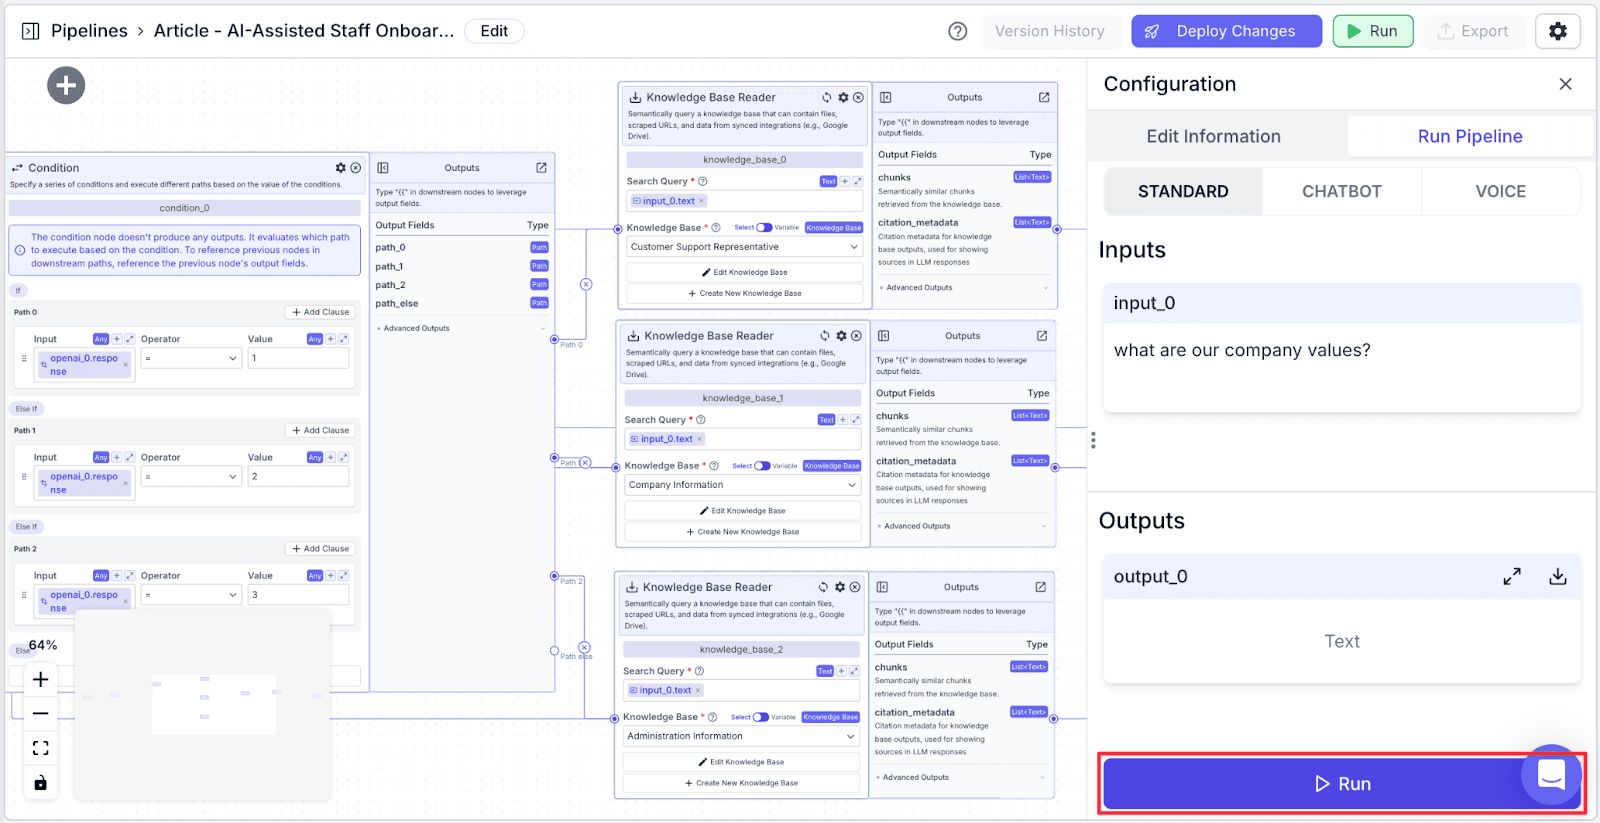The width and height of the screenshot is (1600, 823).
Task: Open Path 2 operator dropdown
Action: coord(191,595)
